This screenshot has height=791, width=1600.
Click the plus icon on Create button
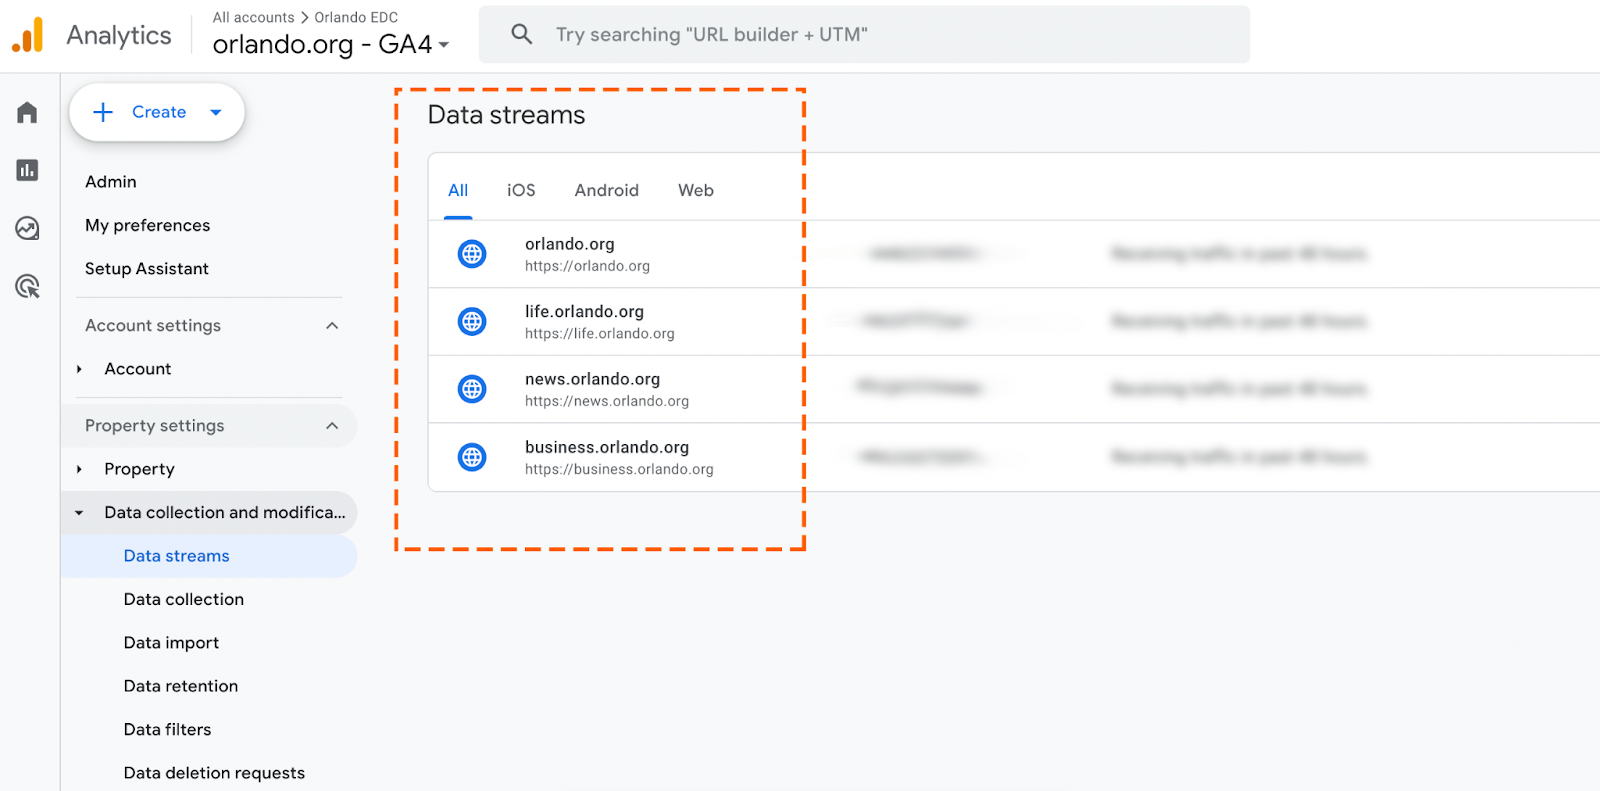pos(103,112)
